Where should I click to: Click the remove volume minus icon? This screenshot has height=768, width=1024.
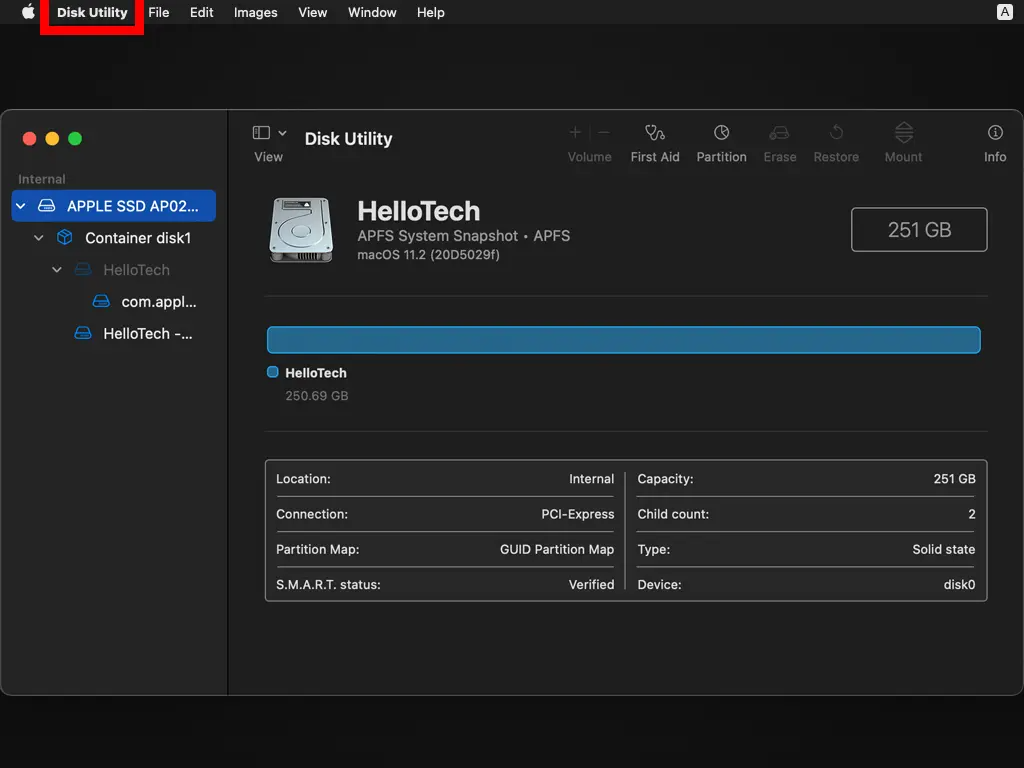[x=603, y=132]
